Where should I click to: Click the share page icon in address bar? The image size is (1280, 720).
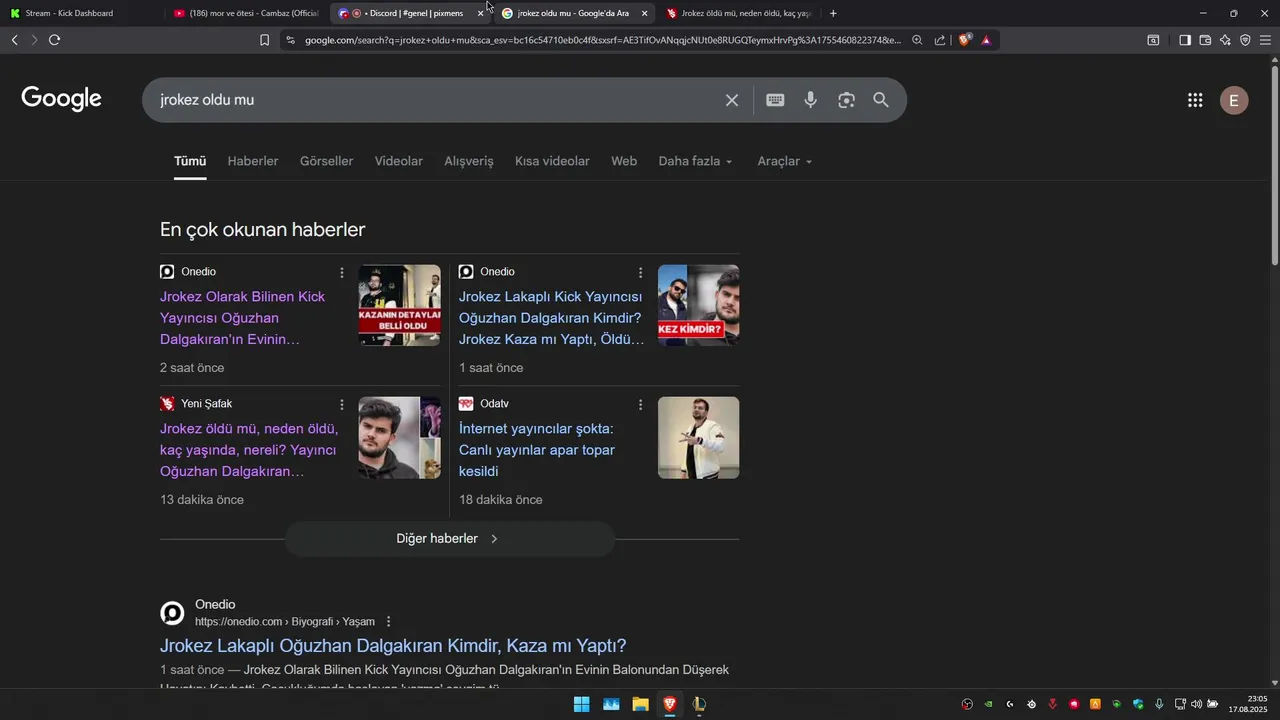pyautogui.click(x=940, y=40)
